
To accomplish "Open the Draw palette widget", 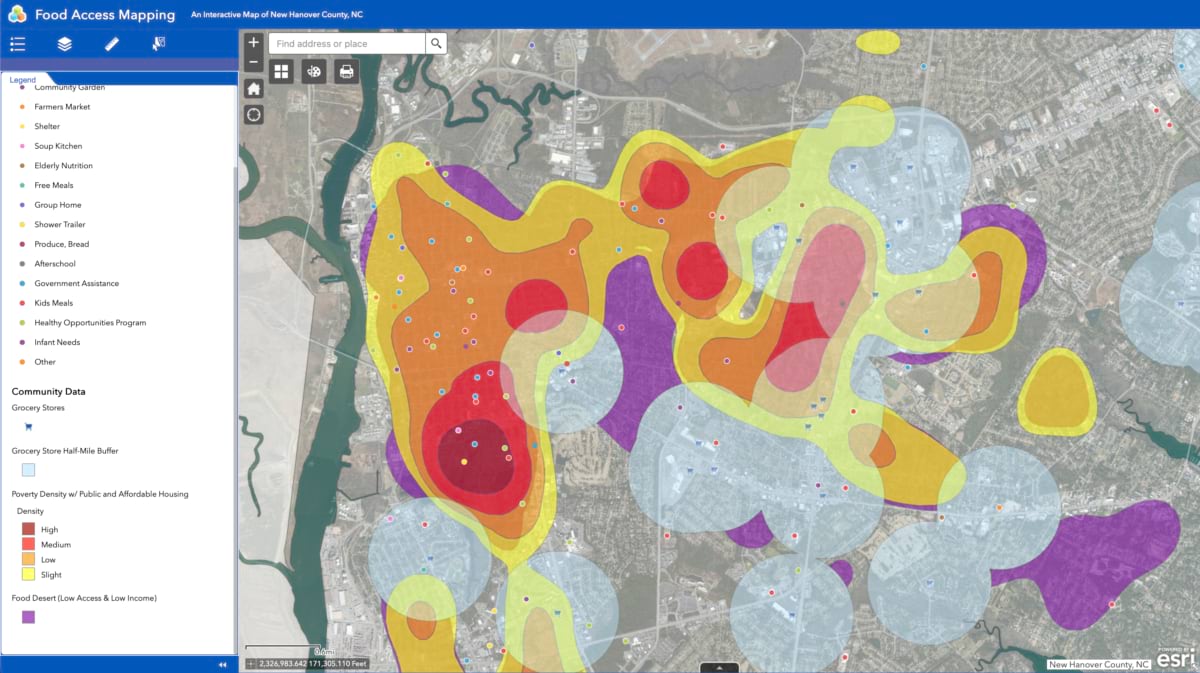I will [x=314, y=72].
